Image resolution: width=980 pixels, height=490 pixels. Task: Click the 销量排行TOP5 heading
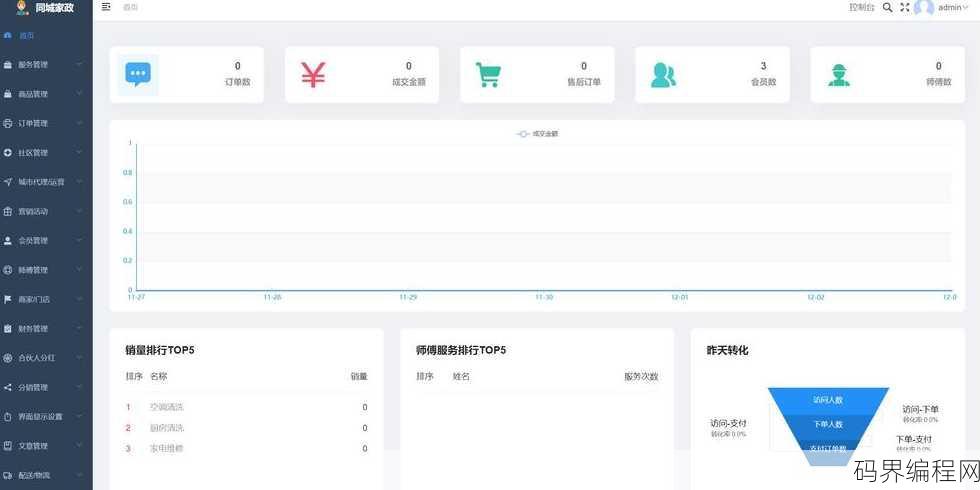click(x=160, y=351)
